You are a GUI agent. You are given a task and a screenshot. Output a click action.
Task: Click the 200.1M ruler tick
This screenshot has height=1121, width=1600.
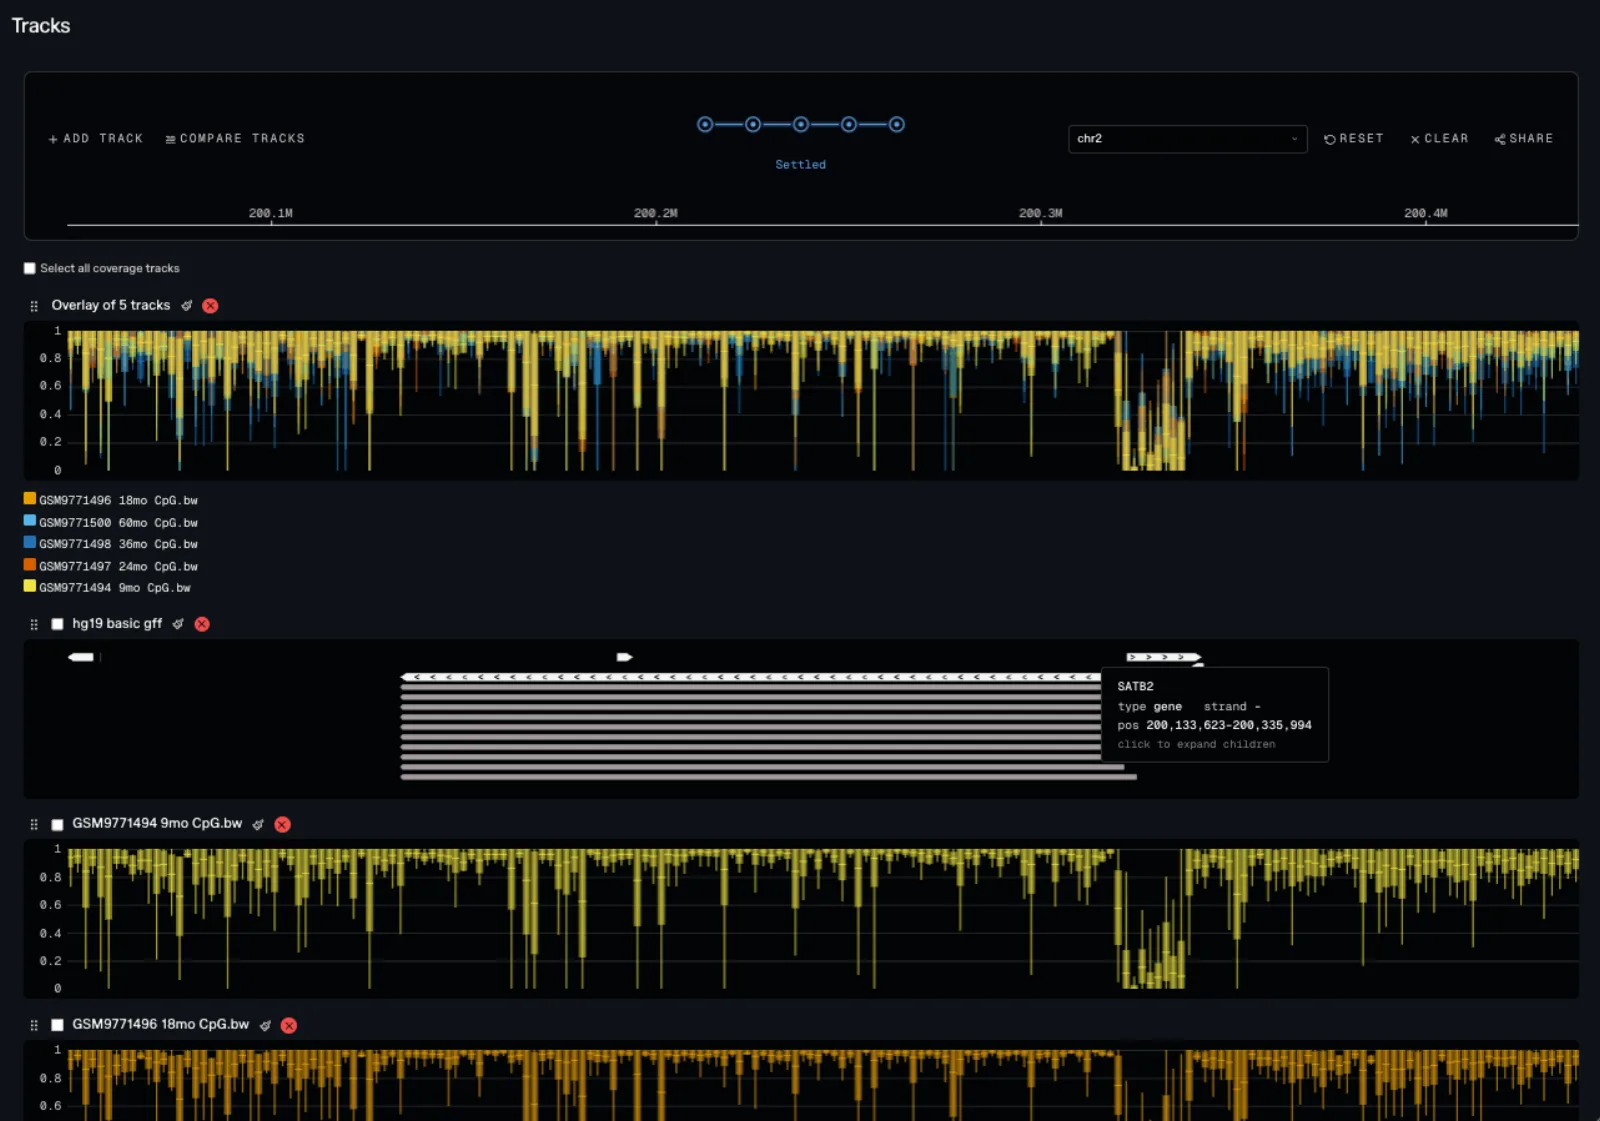(271, 215)
